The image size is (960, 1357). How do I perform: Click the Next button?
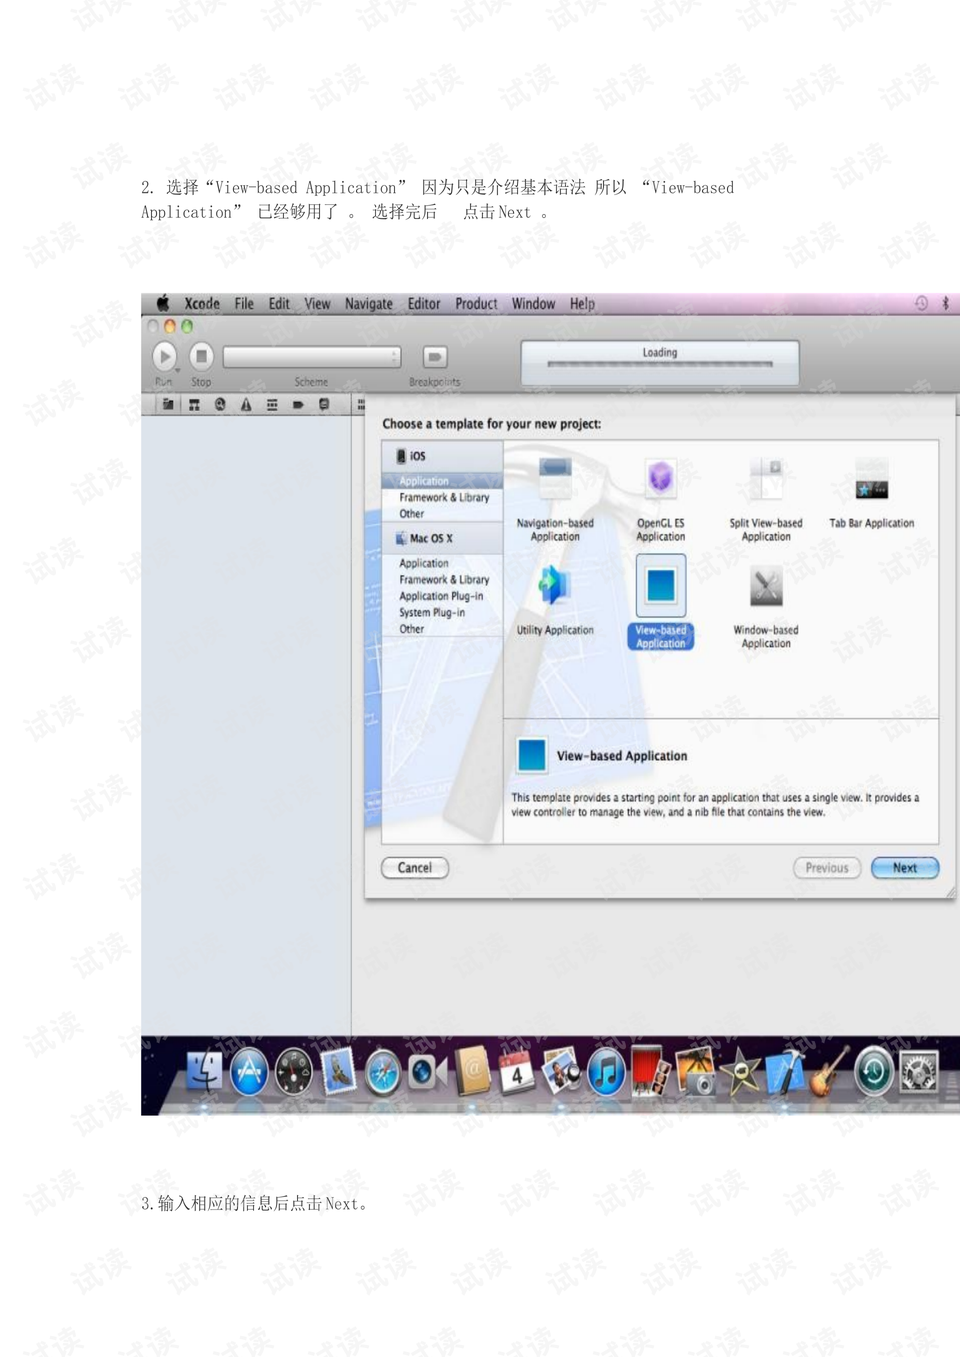pyautogui.click(x=905, y=868)
